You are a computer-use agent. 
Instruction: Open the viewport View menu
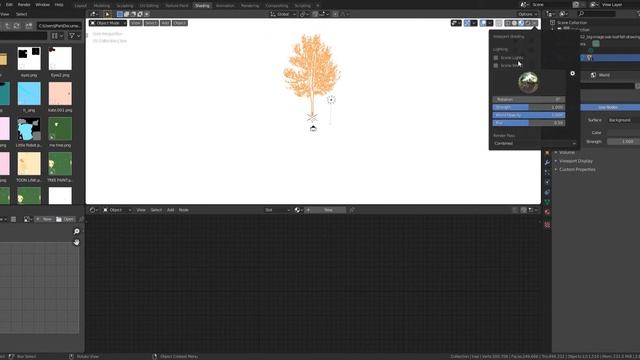(136, 23)
